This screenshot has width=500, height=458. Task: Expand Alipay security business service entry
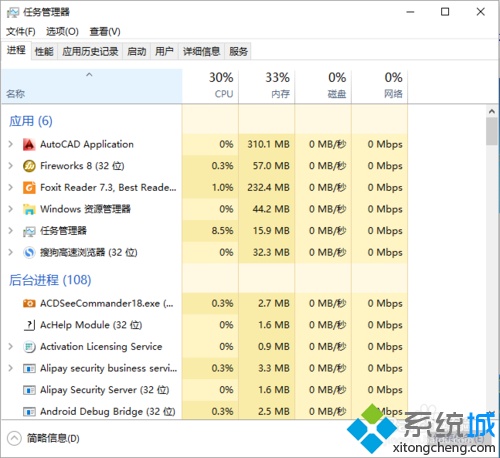pos(11,368)
